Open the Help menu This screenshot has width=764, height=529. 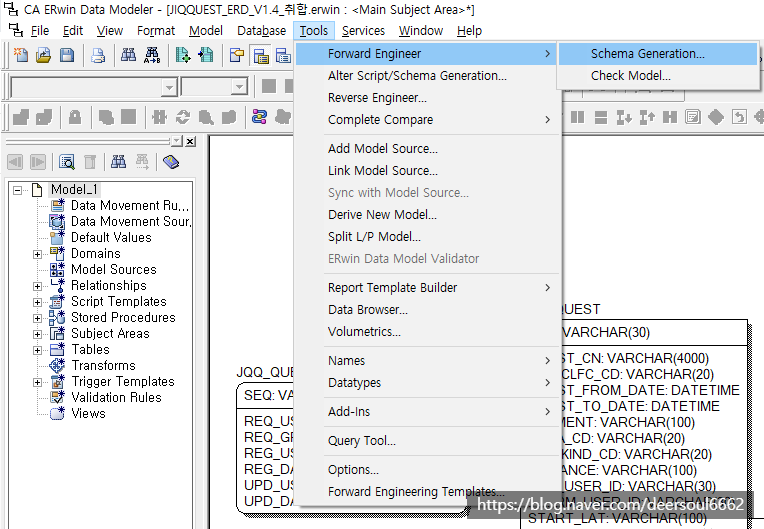(x=469, y=31)
